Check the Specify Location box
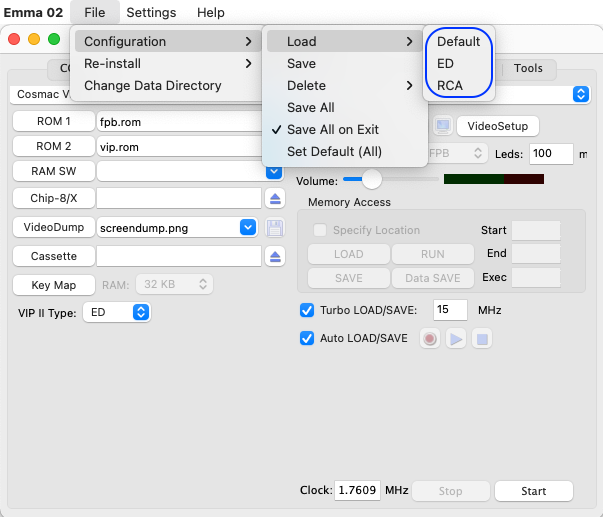Image resolution: width=603 pixels, height=517 pixels. pyautogui.click(x=320, y=230)
